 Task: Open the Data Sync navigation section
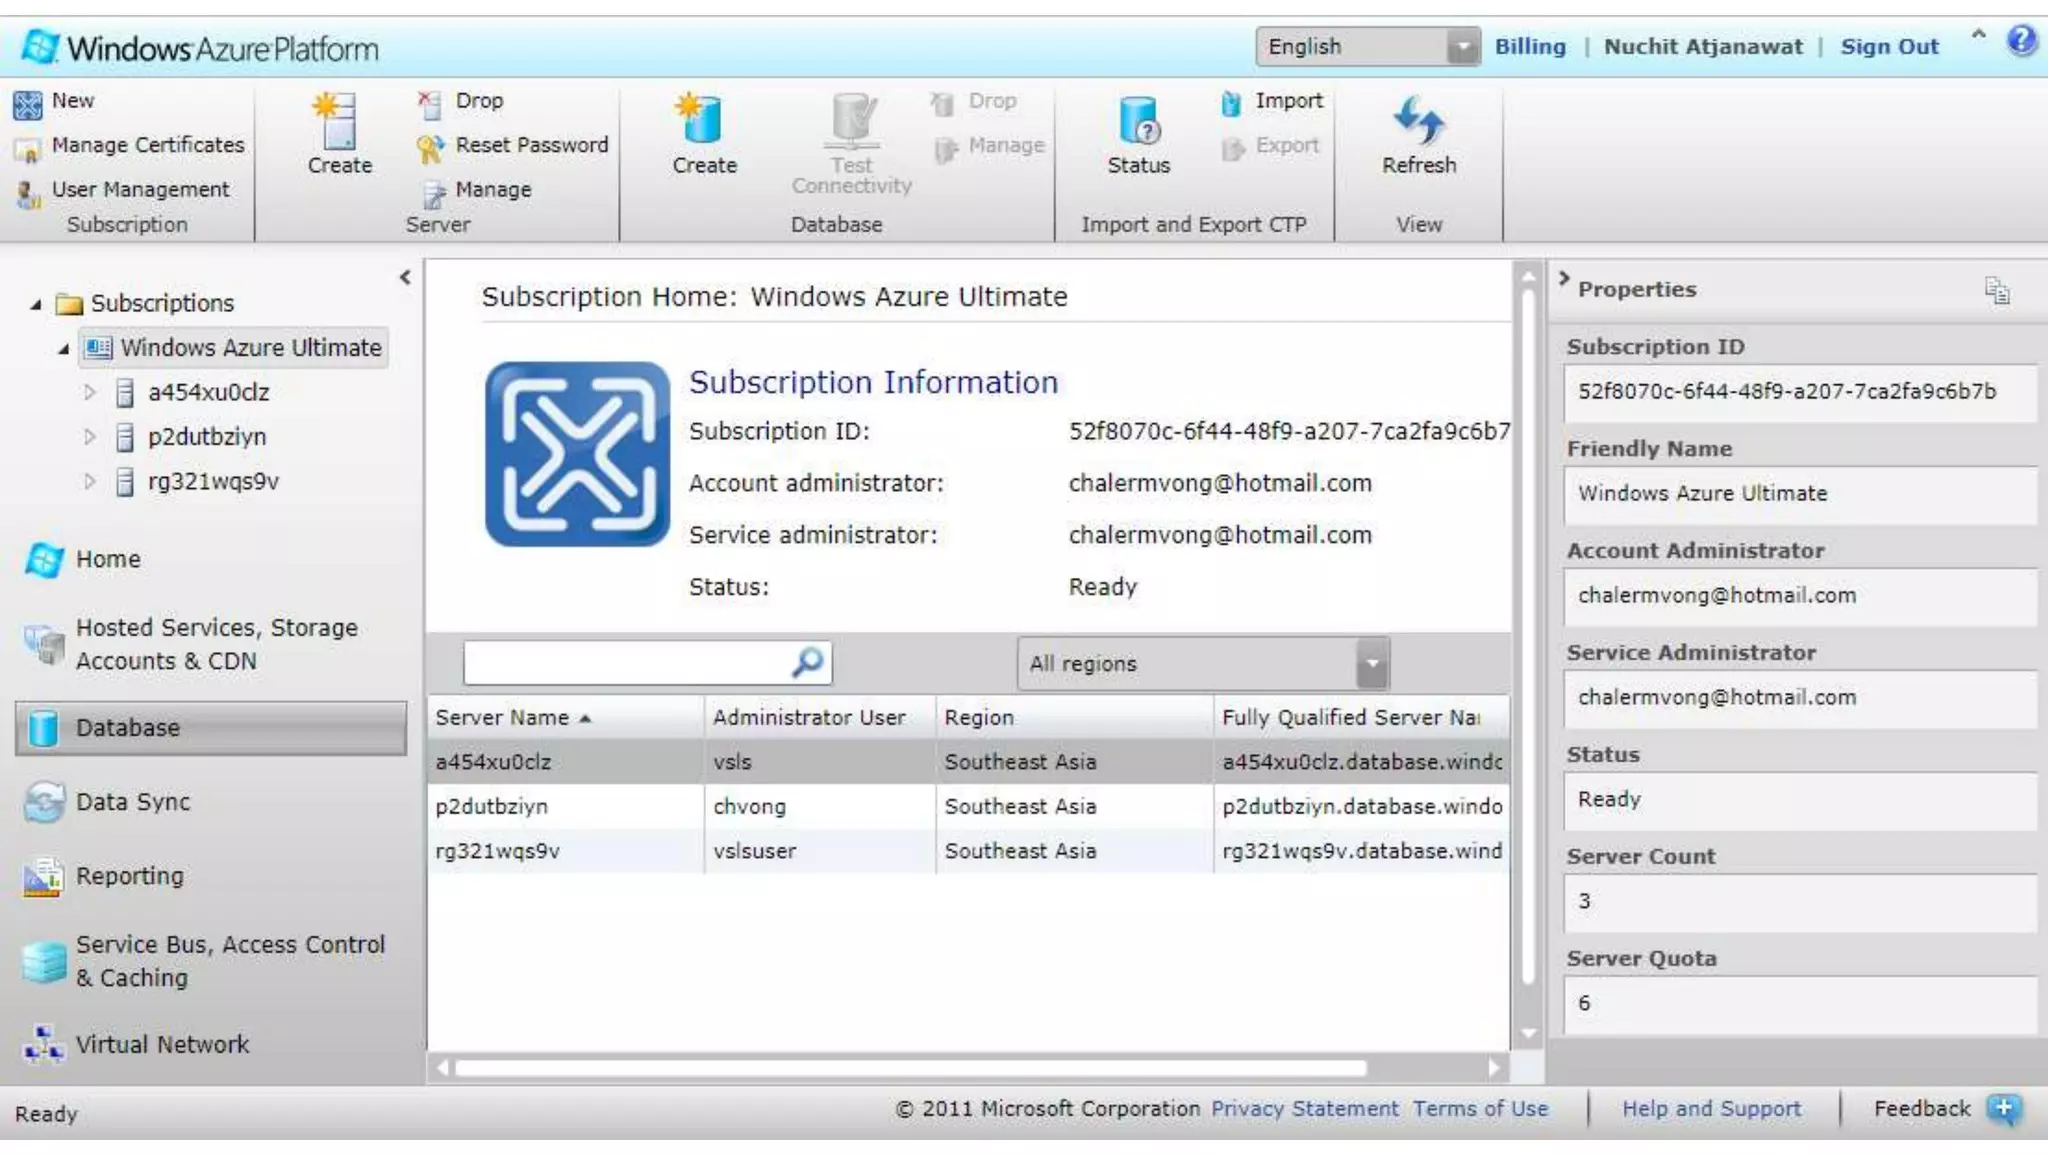pyautogui.click(x=132, y=802)
